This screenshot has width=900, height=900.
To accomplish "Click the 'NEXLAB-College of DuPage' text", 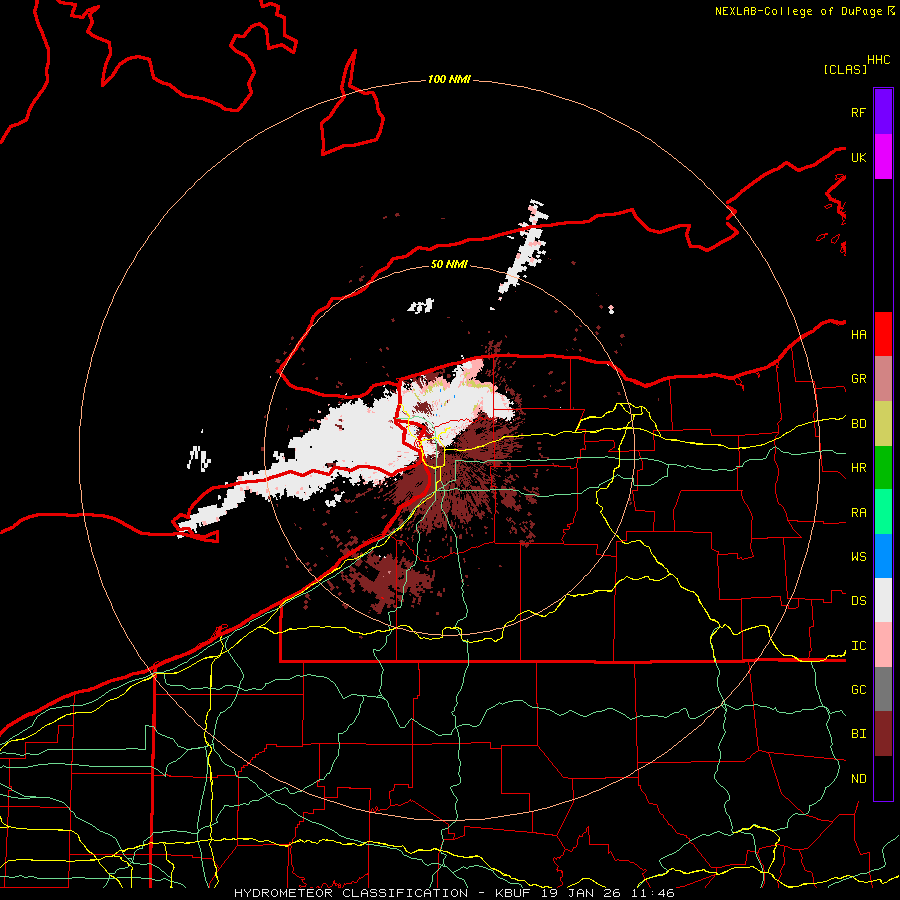I will 800,11.
